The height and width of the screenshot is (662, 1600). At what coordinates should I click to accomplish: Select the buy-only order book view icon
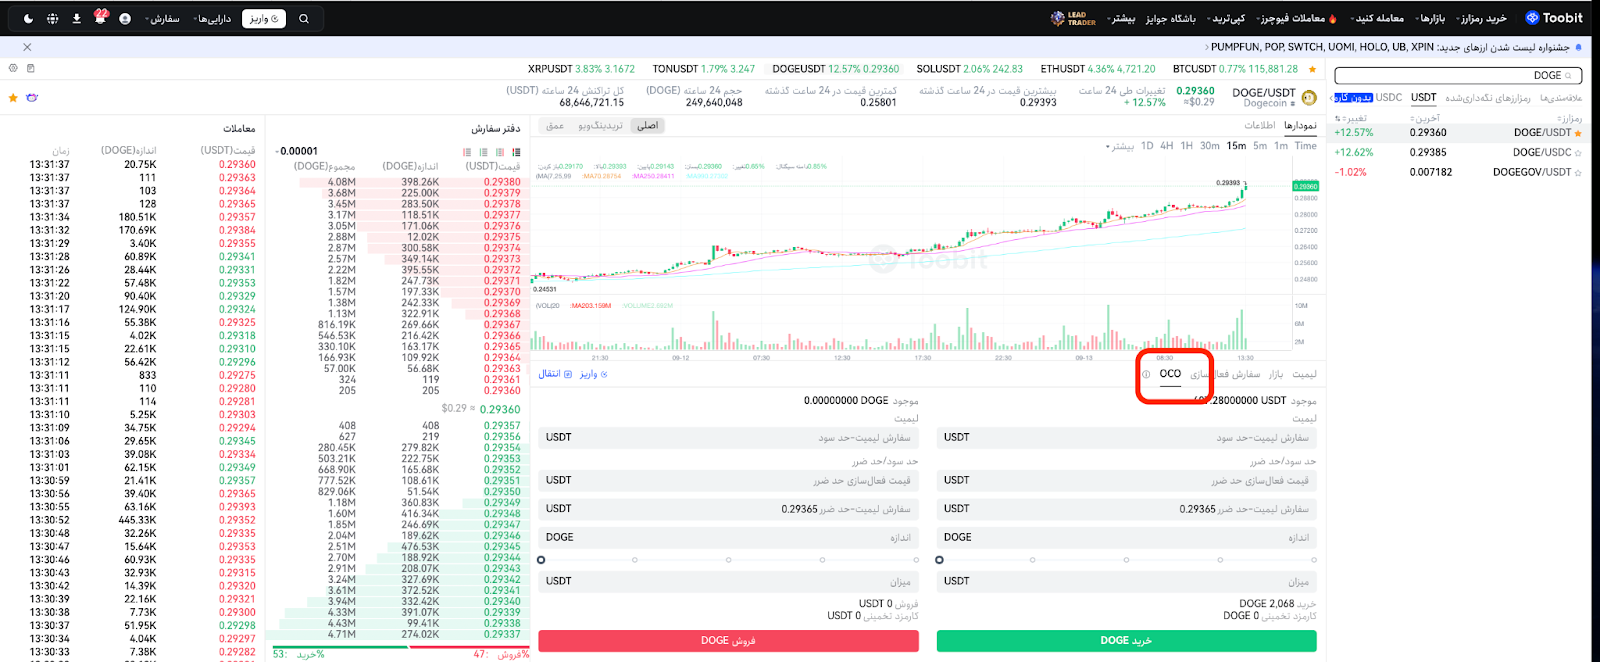click(483, 152)
